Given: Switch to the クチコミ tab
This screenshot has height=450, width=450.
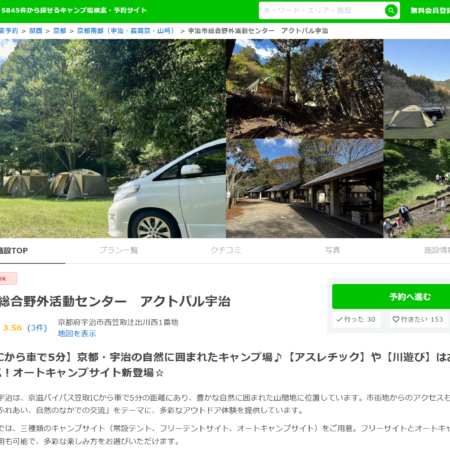Looking at the screenshot, I should (x=226, y=250).
